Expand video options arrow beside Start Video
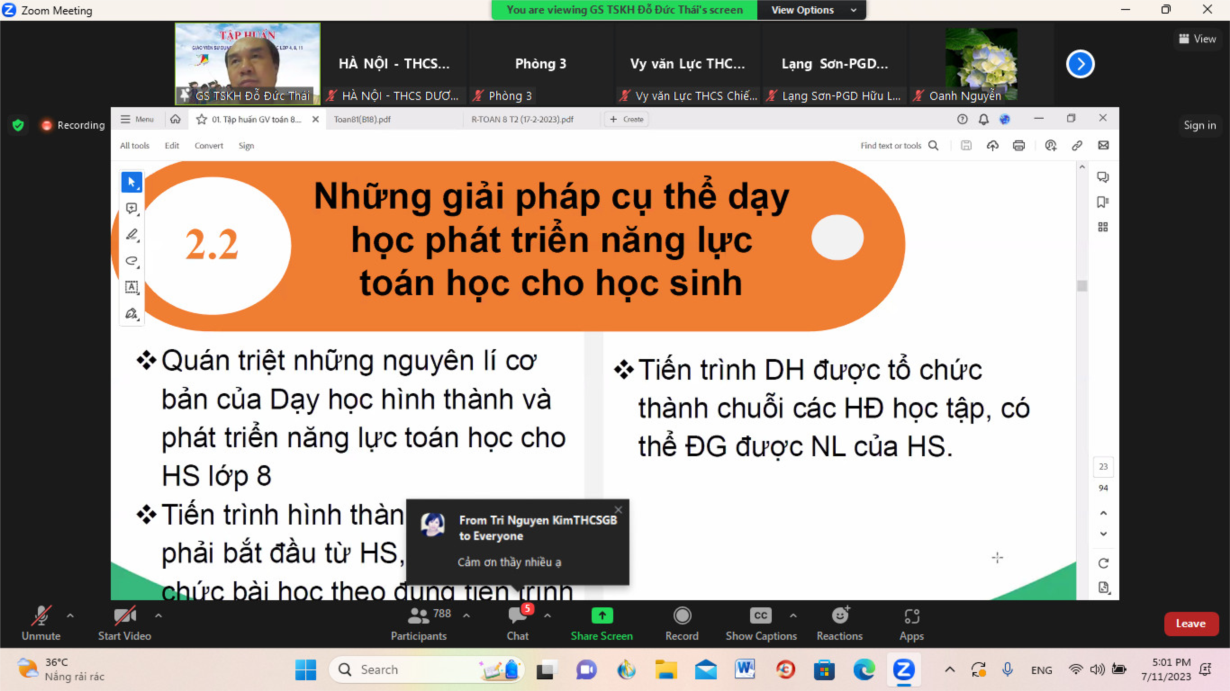This screenshot has width=1230, height=691. click(x=158, y=616)
